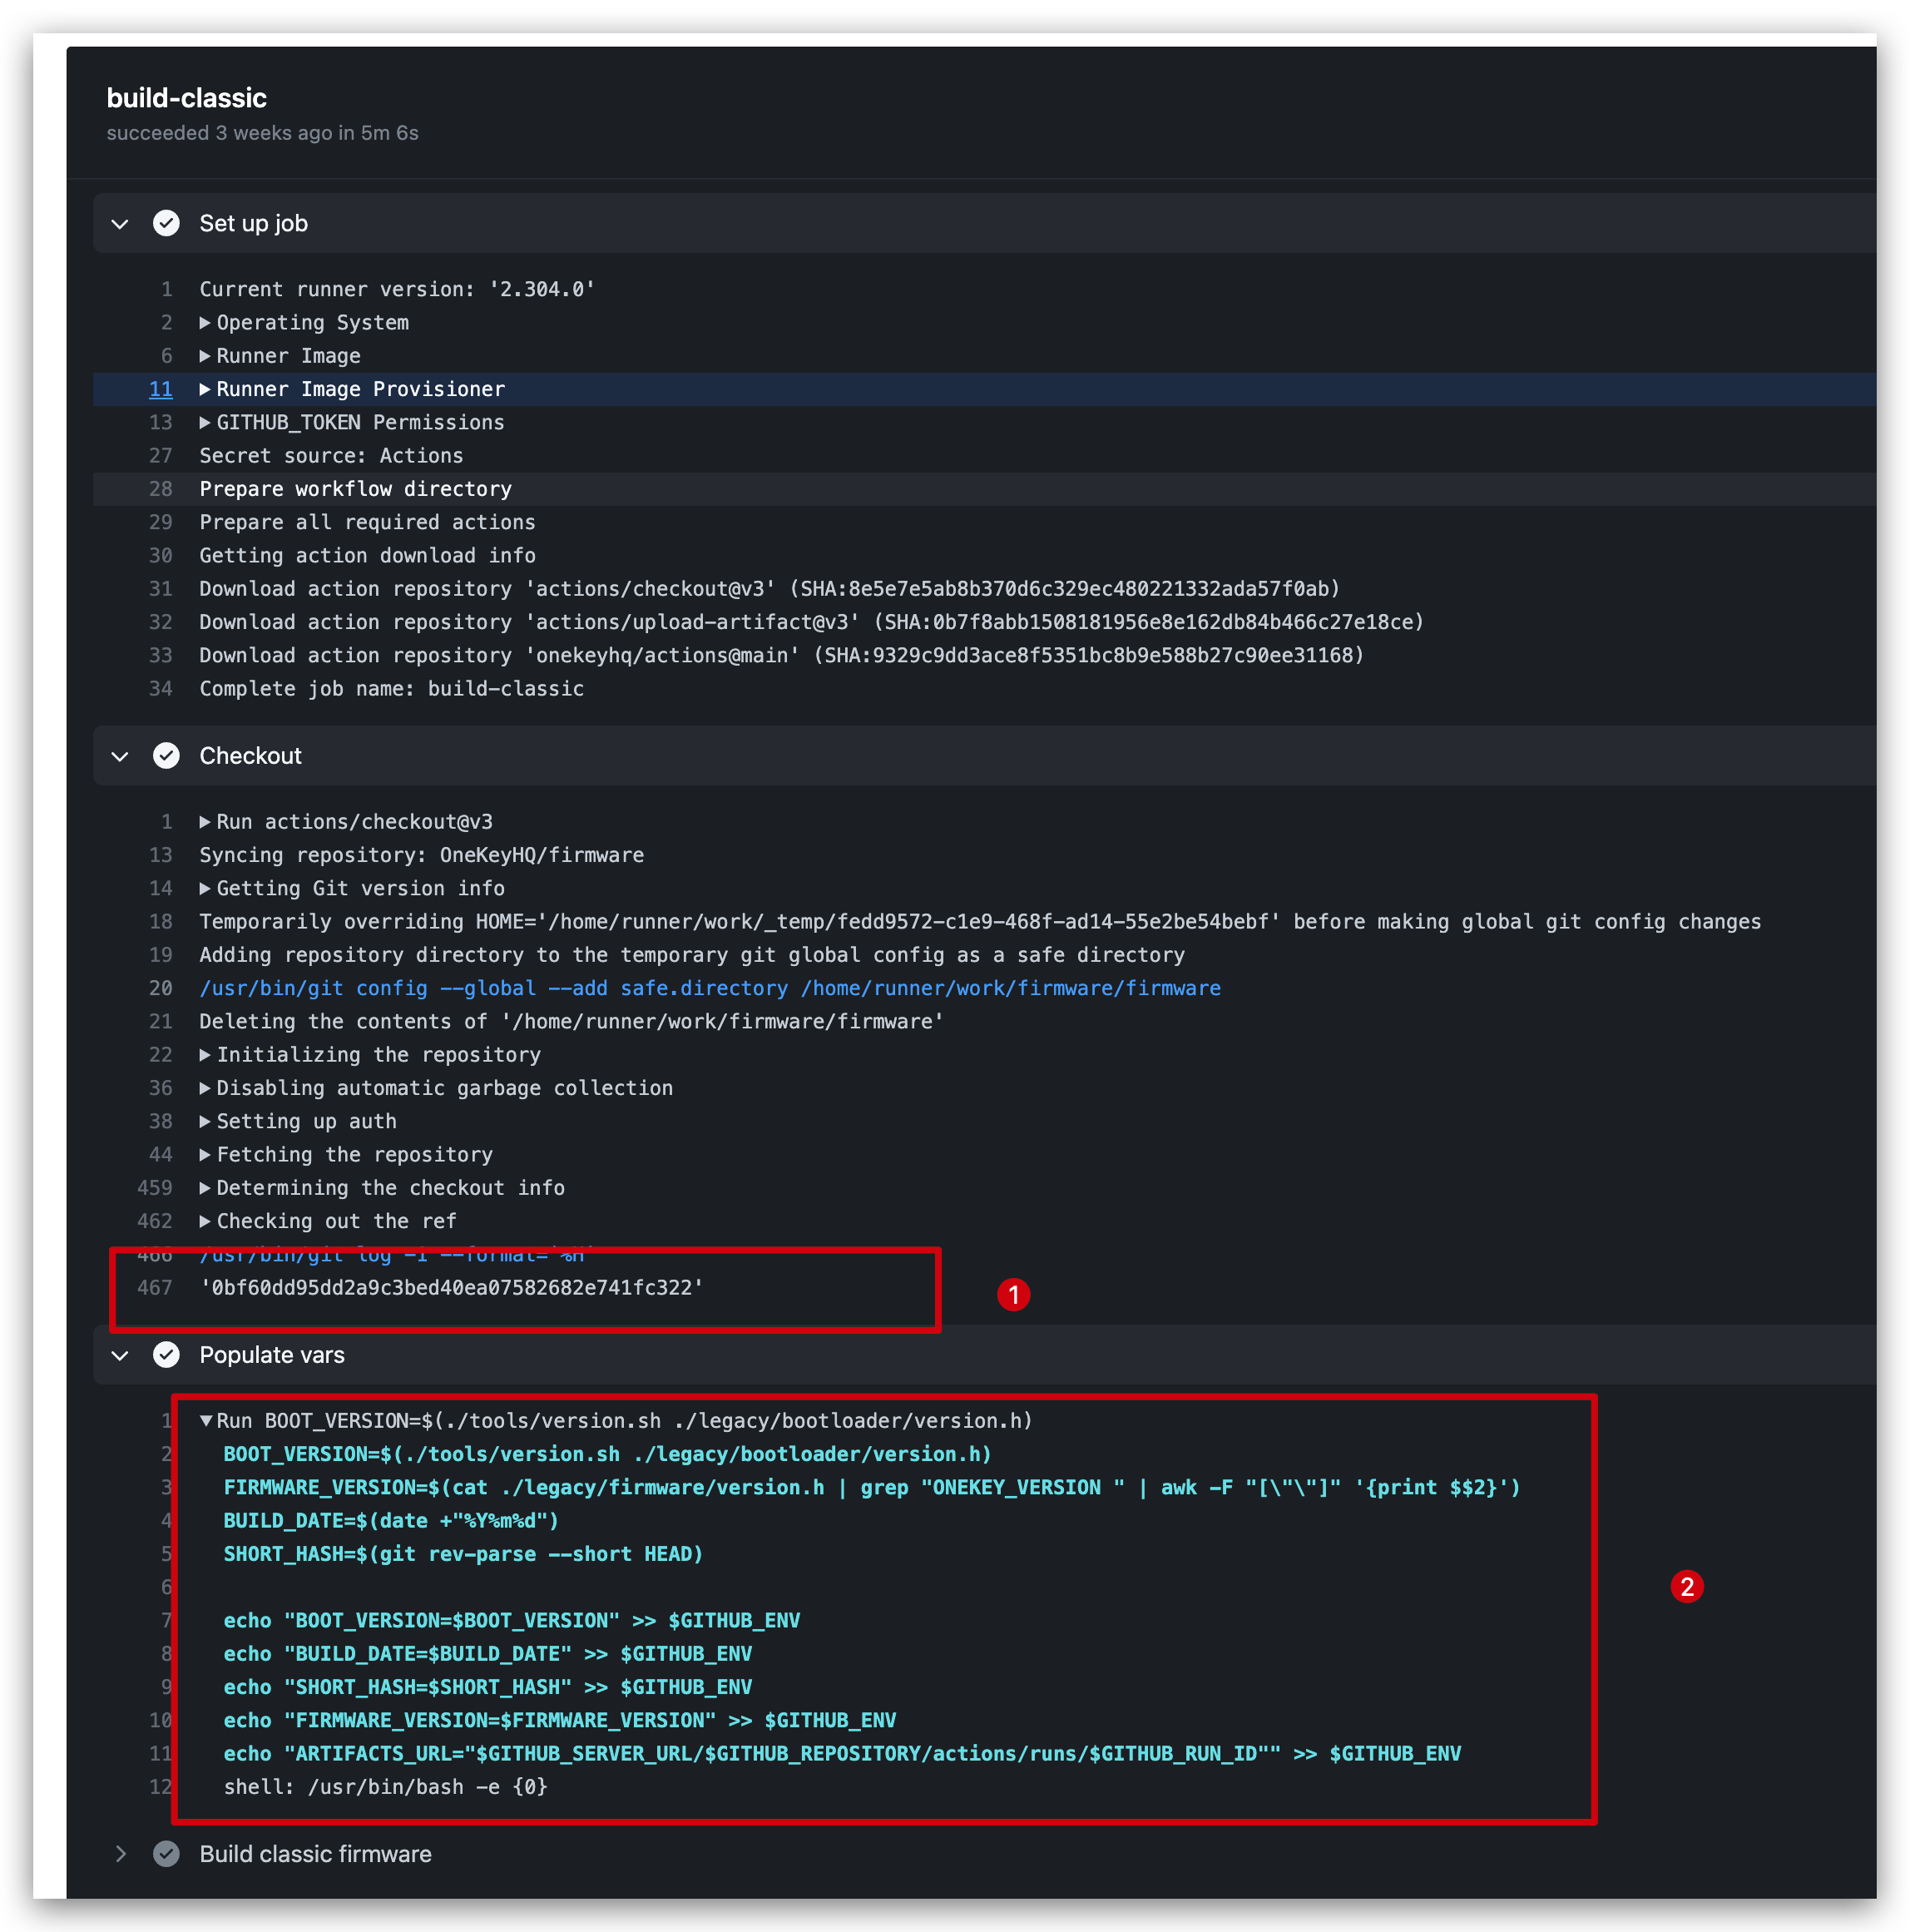Select the Populate vars step header
Viewport: 1910px width, 1932px height.
point(271,1355)
